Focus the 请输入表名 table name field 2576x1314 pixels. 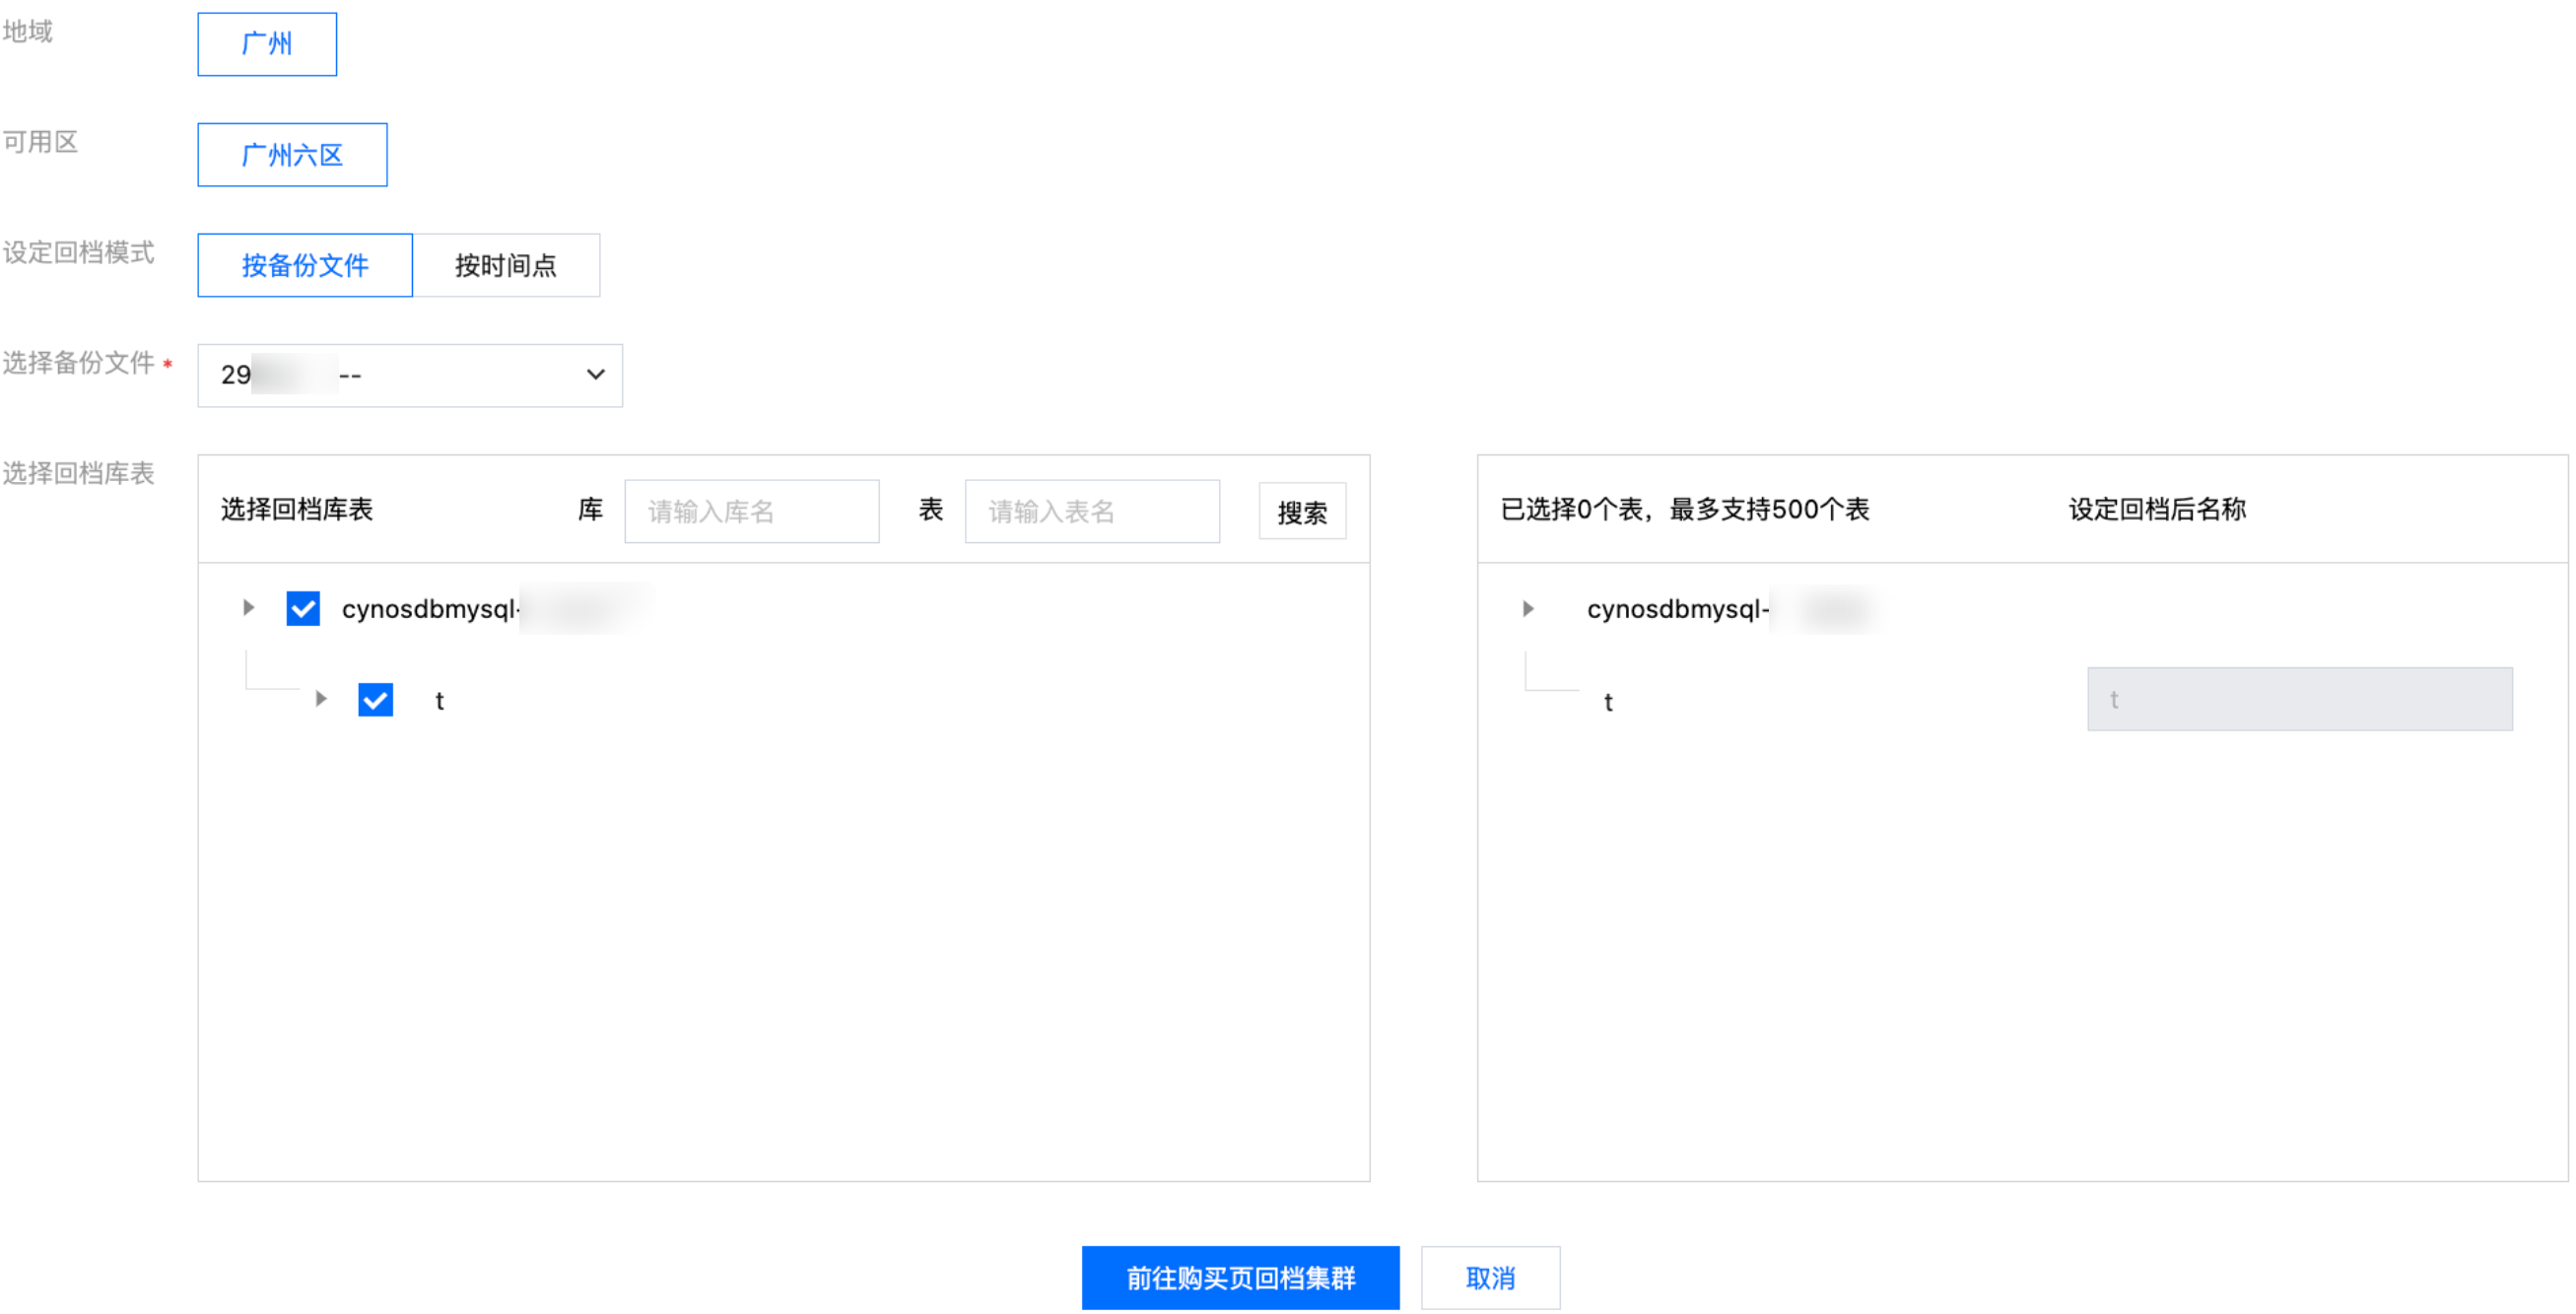(1091, 512)
